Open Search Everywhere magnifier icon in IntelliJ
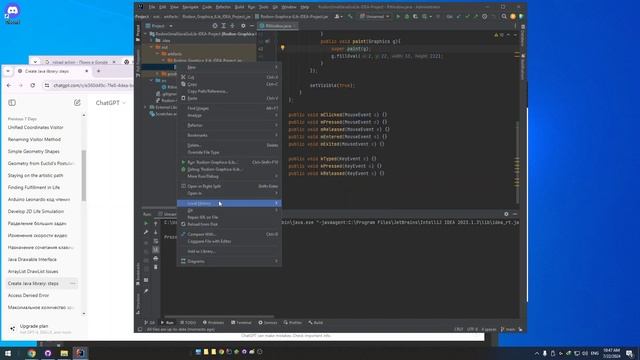 point(504,17)
